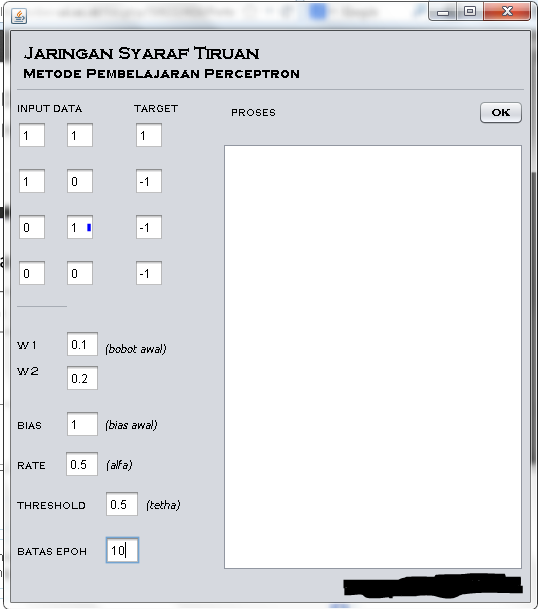Click the BIAS label
This screenshot has height=609, width=538.
click(30, 426)
